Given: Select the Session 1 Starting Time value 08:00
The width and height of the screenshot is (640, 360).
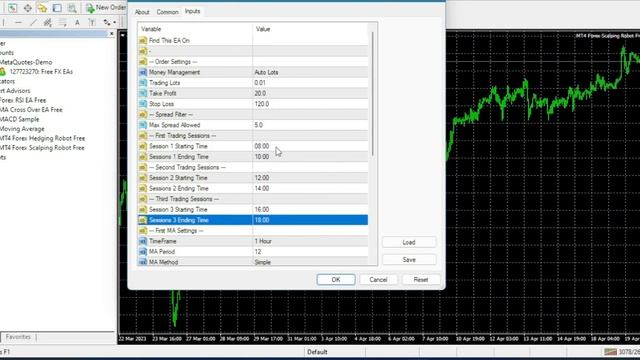Looking at the screenshot, I should pos(310,146).
